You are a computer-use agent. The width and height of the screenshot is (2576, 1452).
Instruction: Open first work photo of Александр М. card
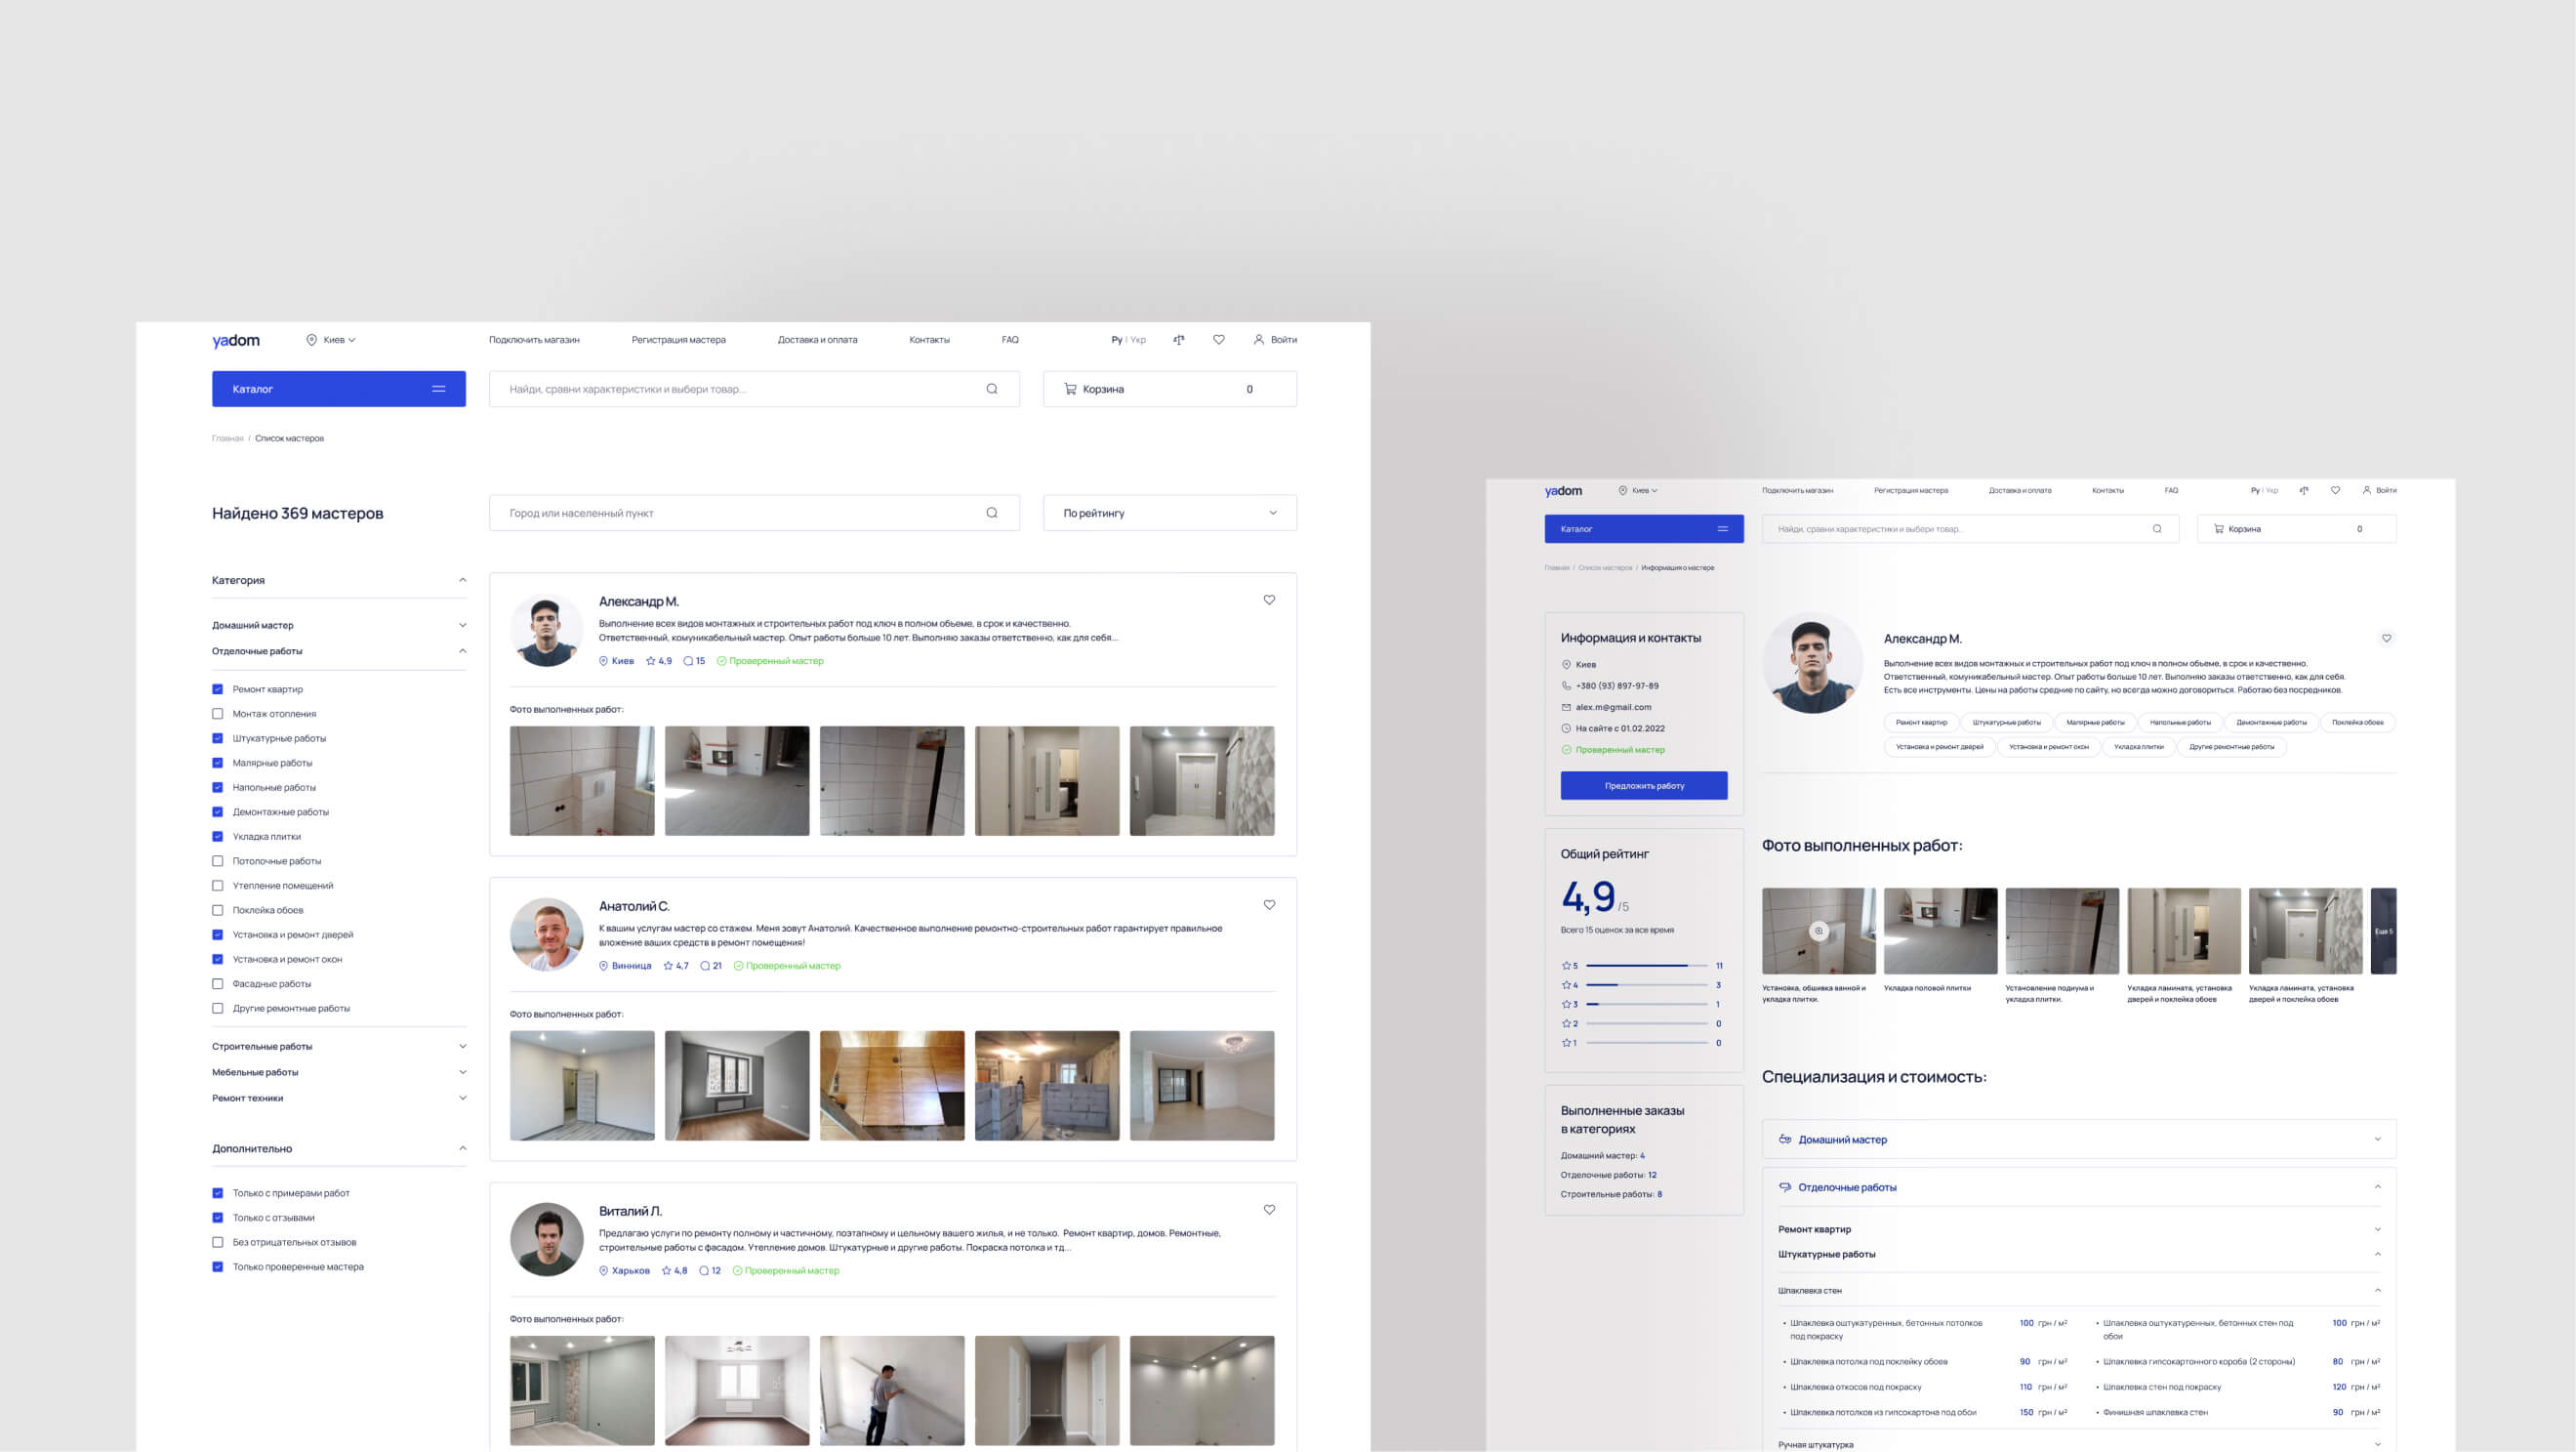(582, 781)
